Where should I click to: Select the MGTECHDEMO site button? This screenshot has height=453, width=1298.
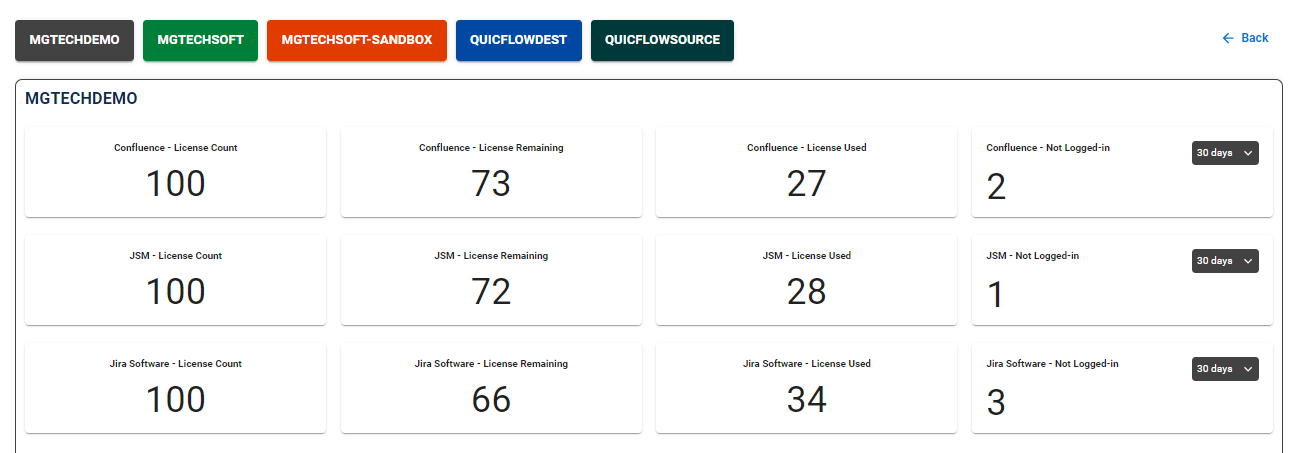(74, 40)
